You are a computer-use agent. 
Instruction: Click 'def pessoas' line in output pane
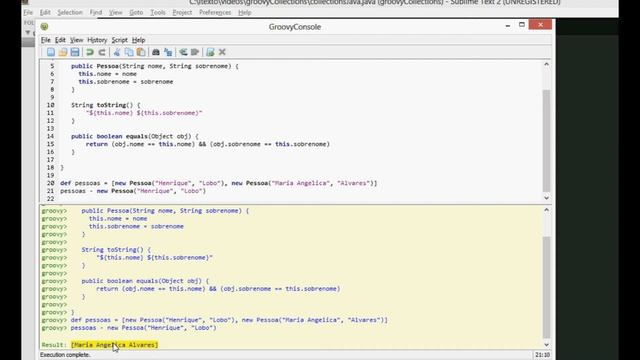pyautogui.click(x=229, y=320)
